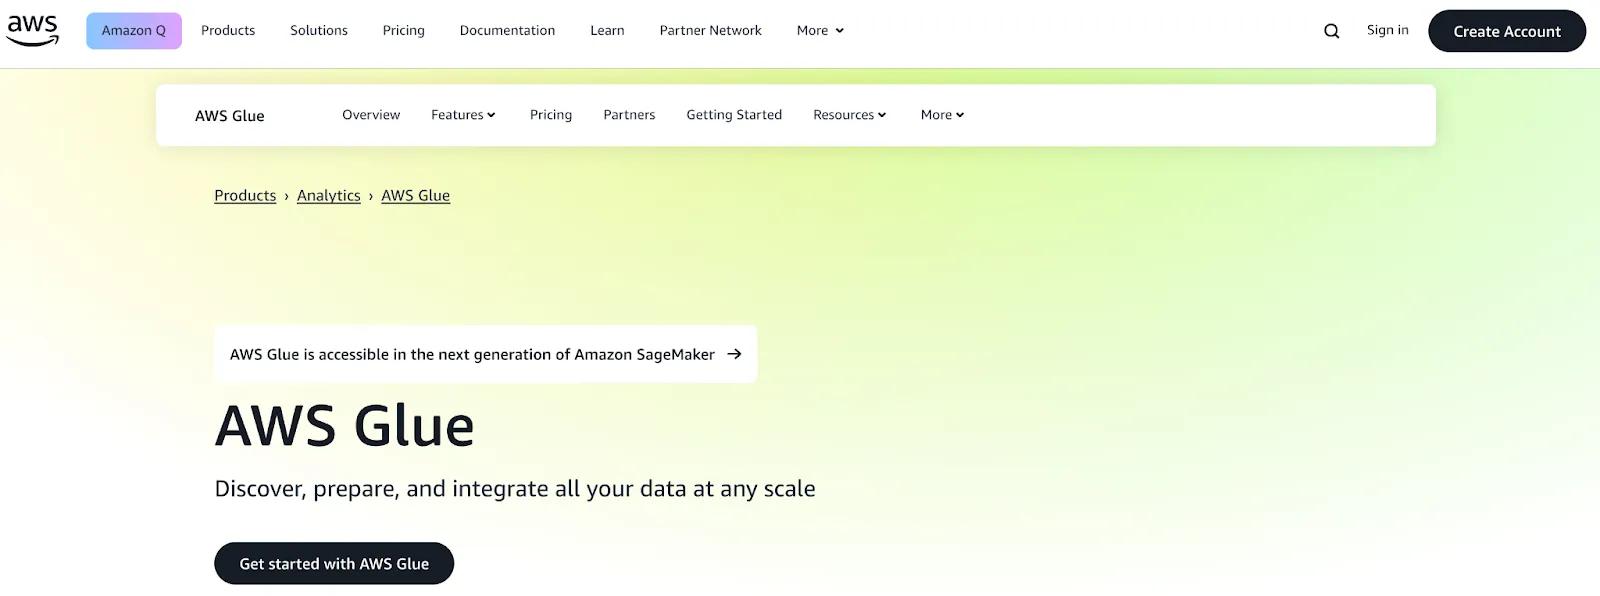Image resolution: width=1600 pixels, height=596 pixels.
Task: Open Documentation in top navigation
Action: pyautogui.click(x=507, y=31)
